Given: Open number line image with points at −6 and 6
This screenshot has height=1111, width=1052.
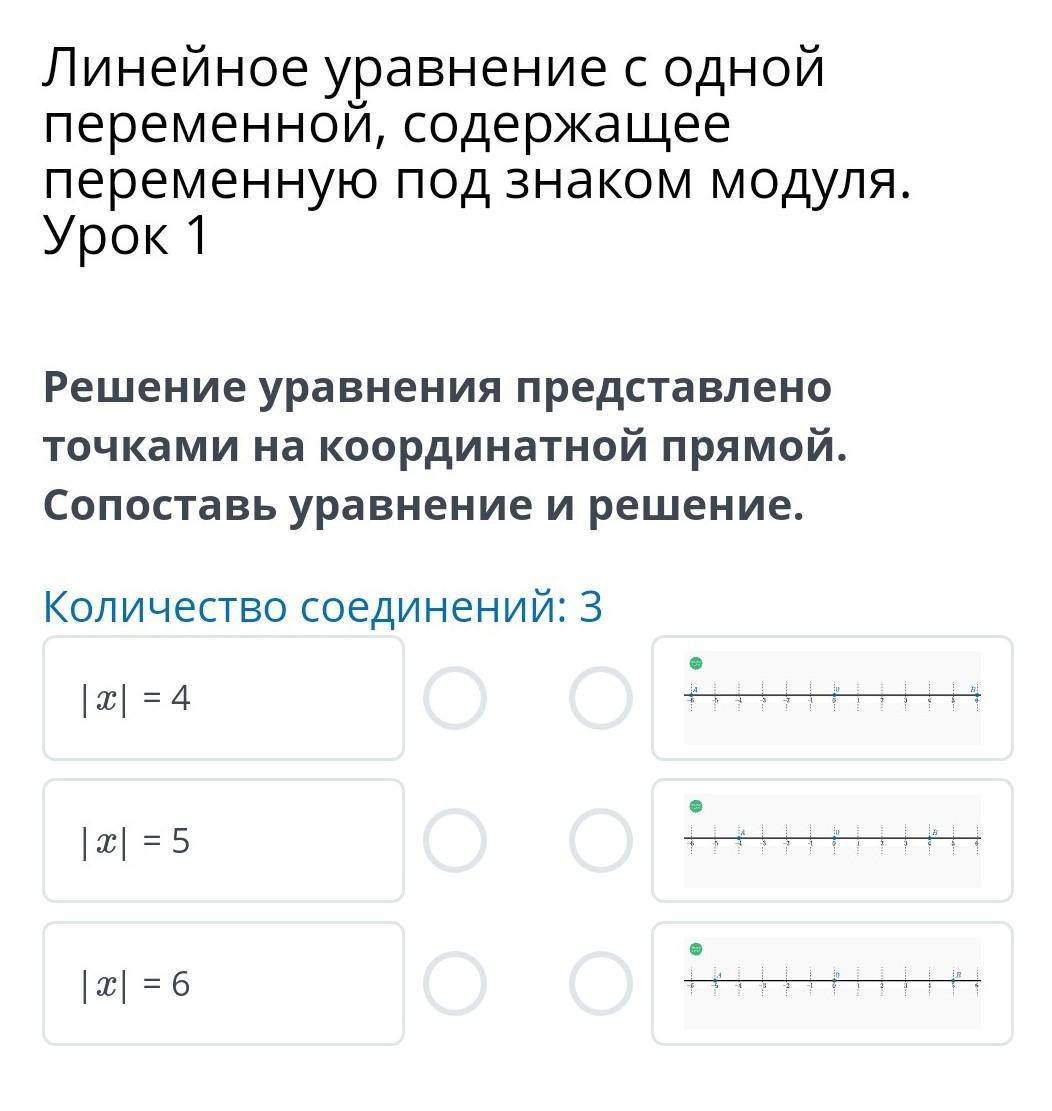Looking at the screenshot, I should click(x=832, y=698).
